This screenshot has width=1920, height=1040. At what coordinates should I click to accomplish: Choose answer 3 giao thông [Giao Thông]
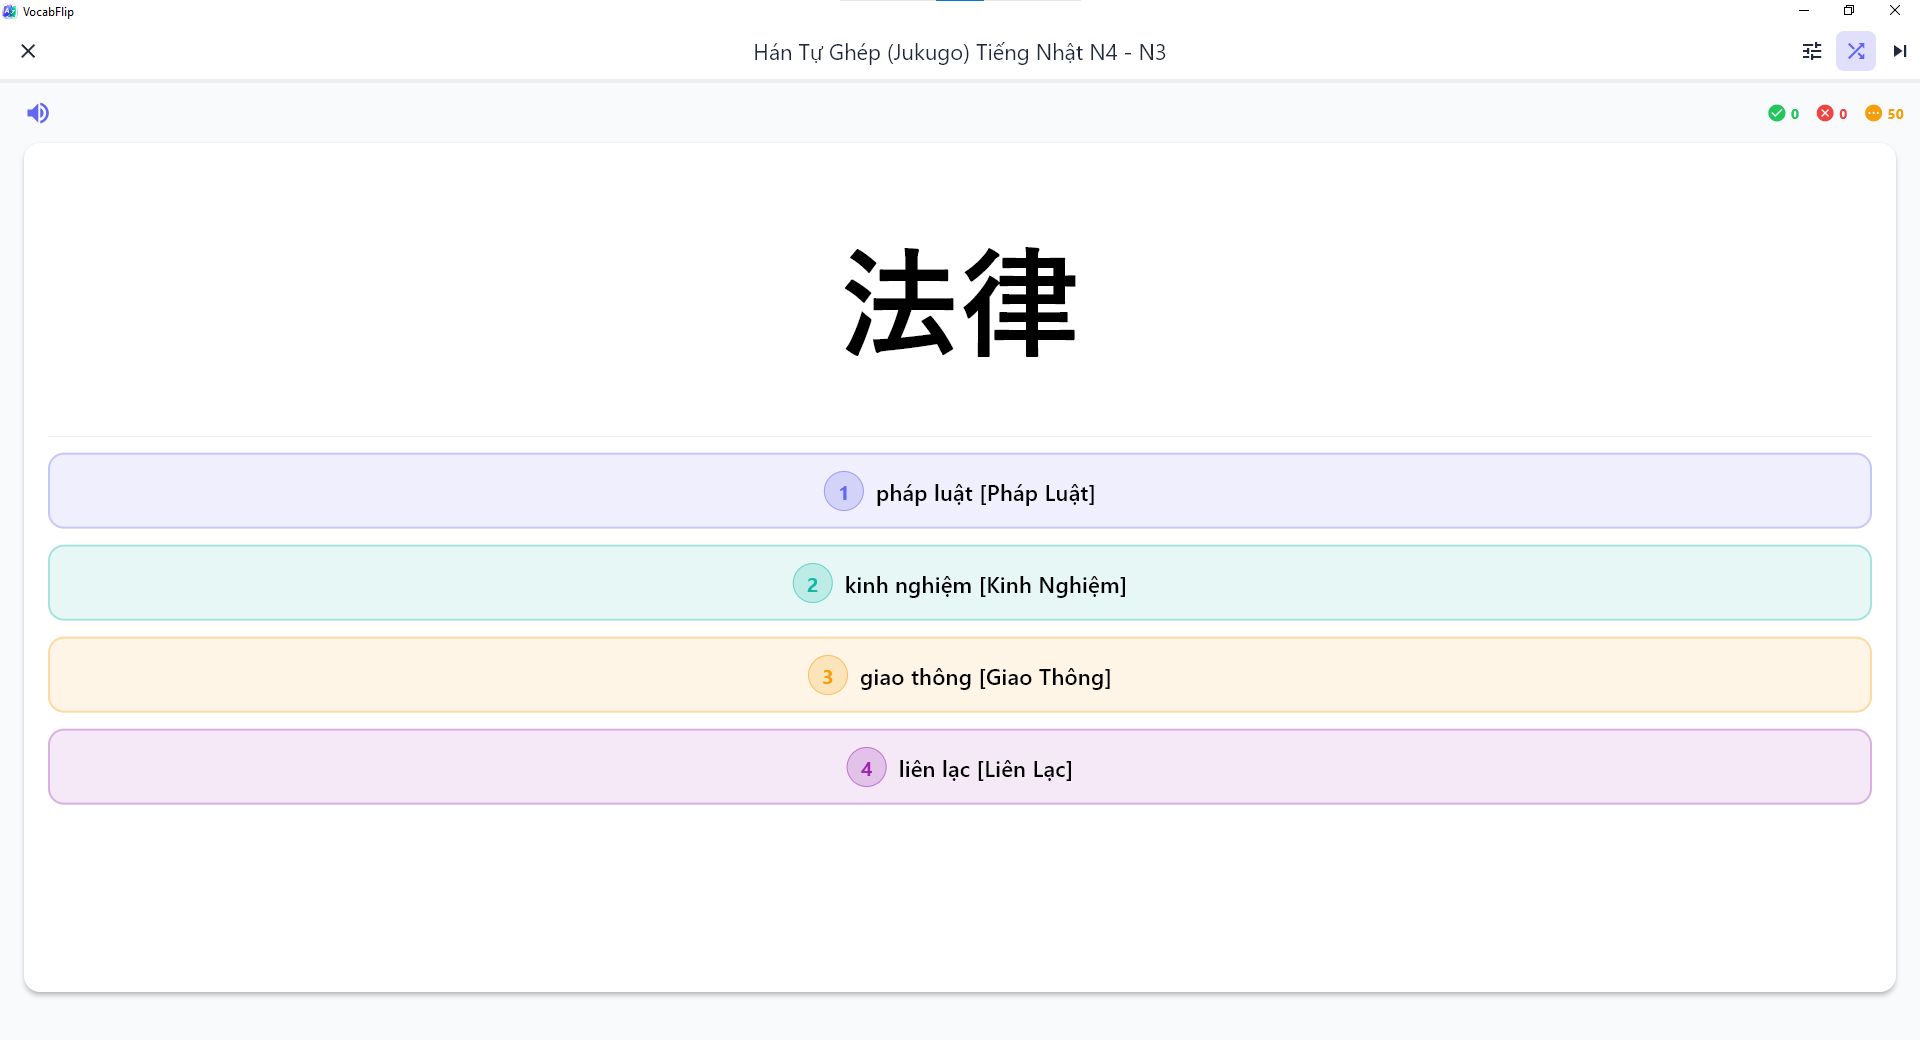pos(960,675)
